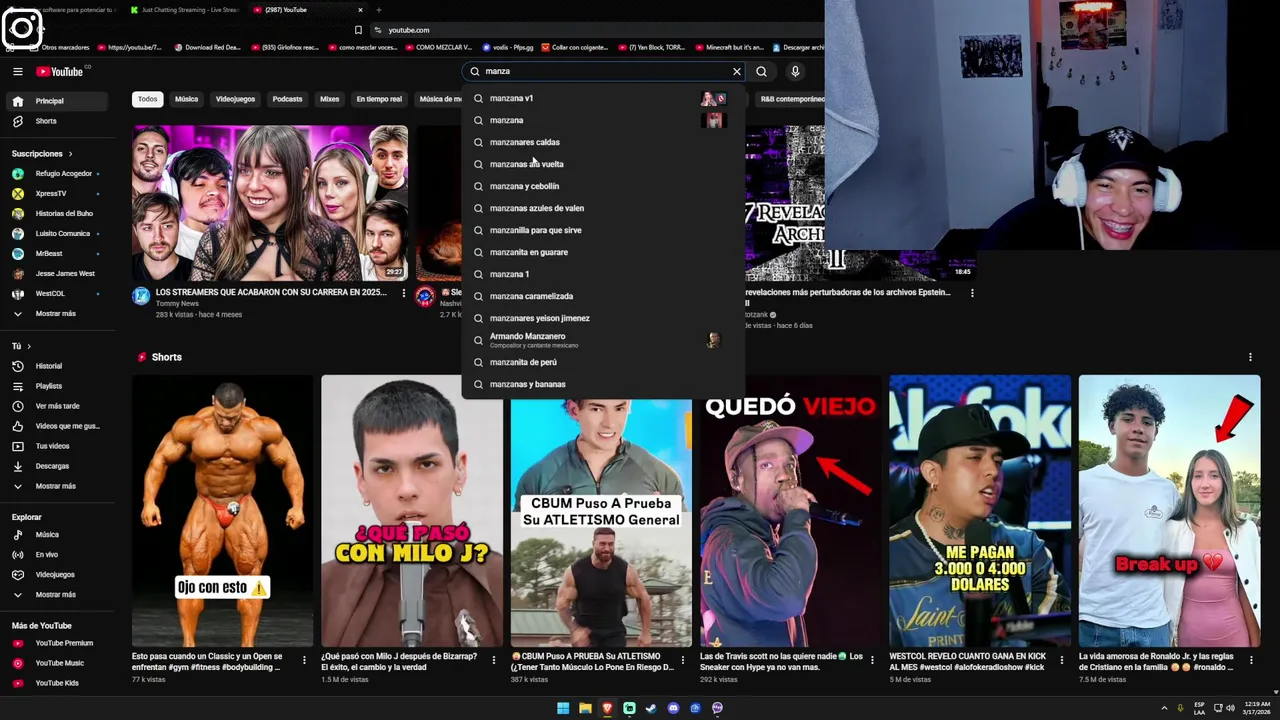
Task: Select the En tiempo real filter chip
Action: 379,99
